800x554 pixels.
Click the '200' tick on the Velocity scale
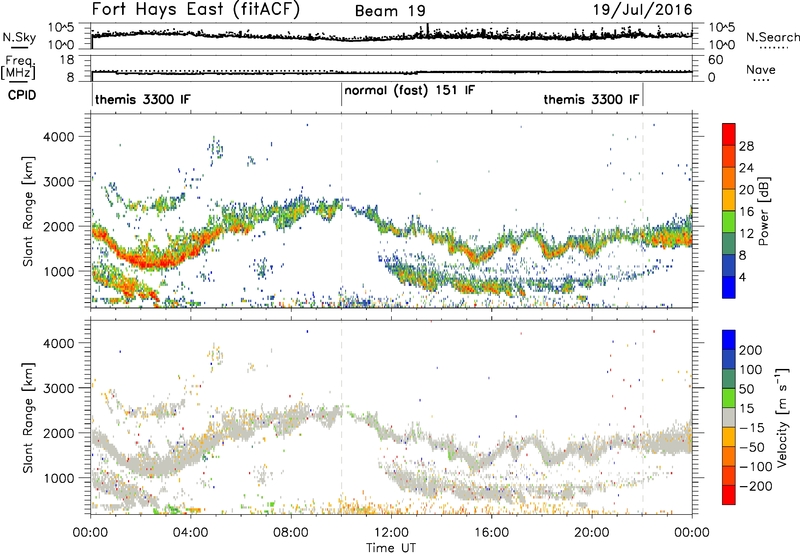tap(751, 350)
